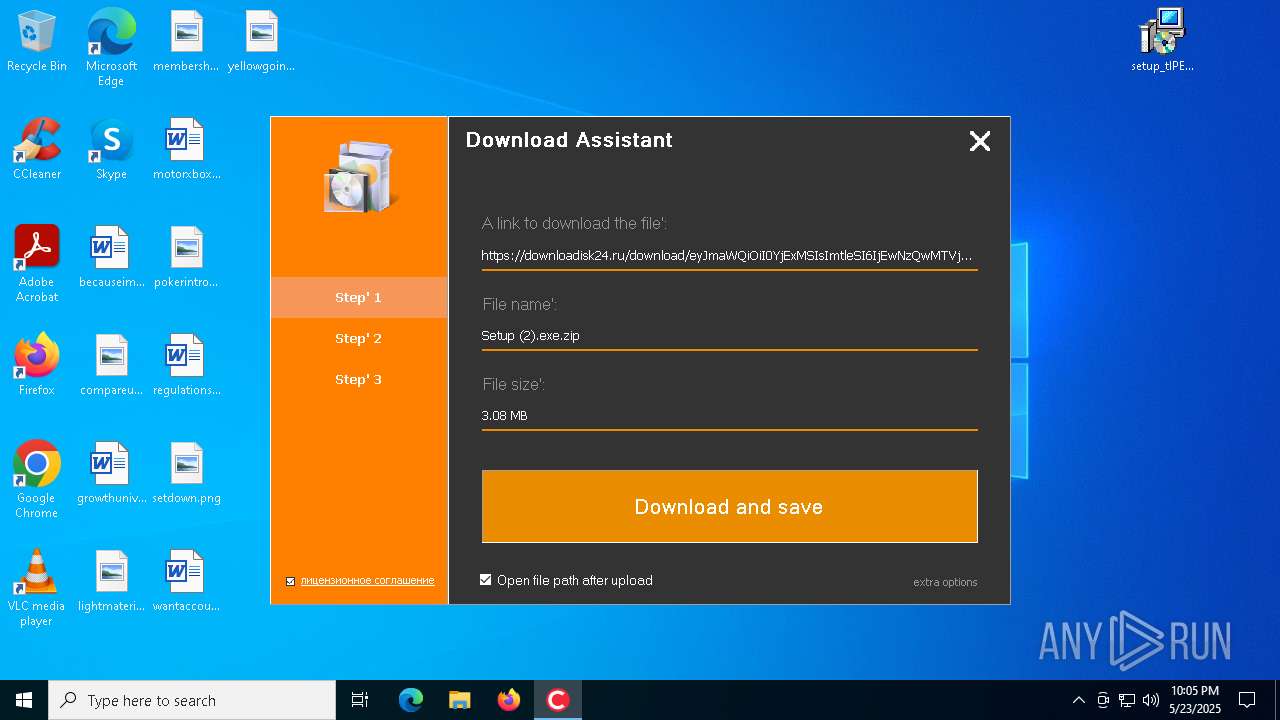Click the File size field 3.08 MB
Image resolution: width=1280 pixels, height=720 pixels.
pyautogui.click(x=729, y=416)
